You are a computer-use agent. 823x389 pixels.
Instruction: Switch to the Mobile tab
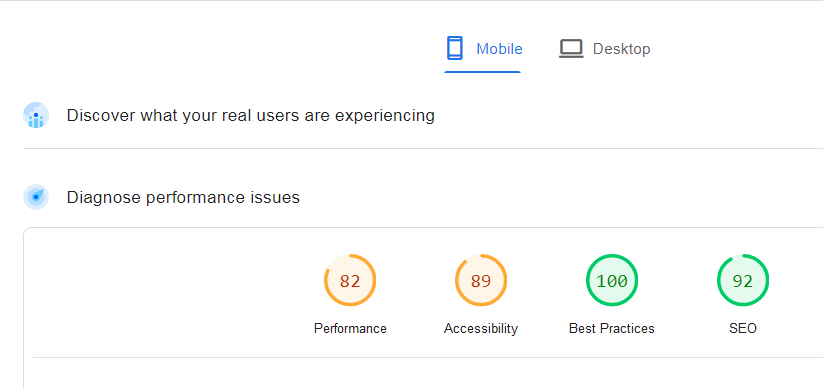click(483, 49)
